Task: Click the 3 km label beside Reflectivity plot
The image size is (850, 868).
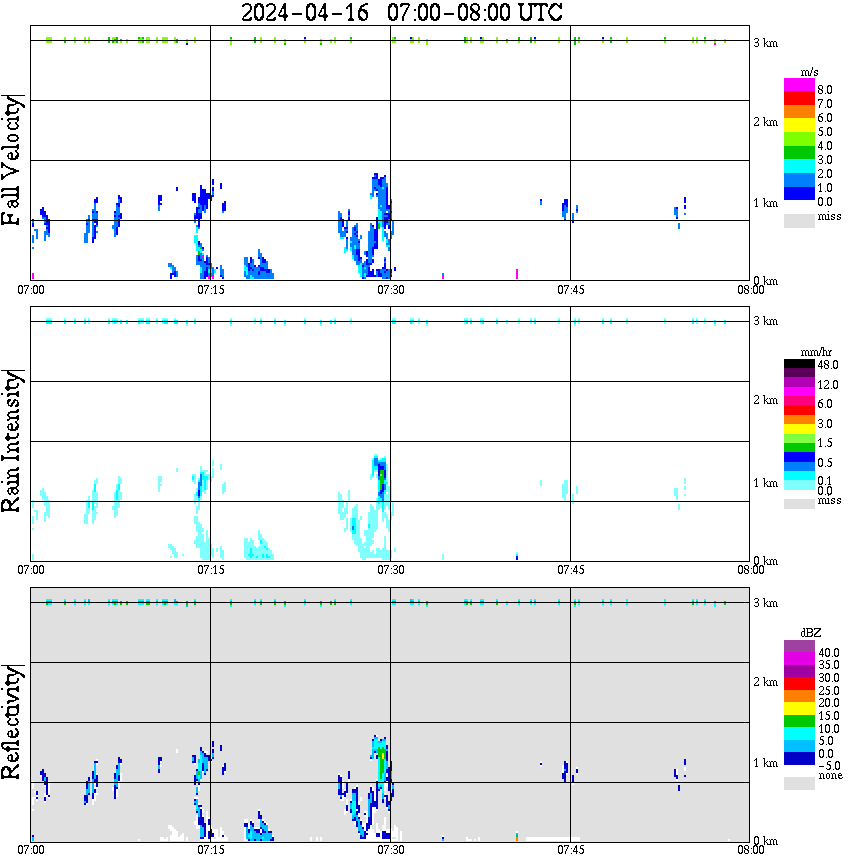Action: (766, 603)
